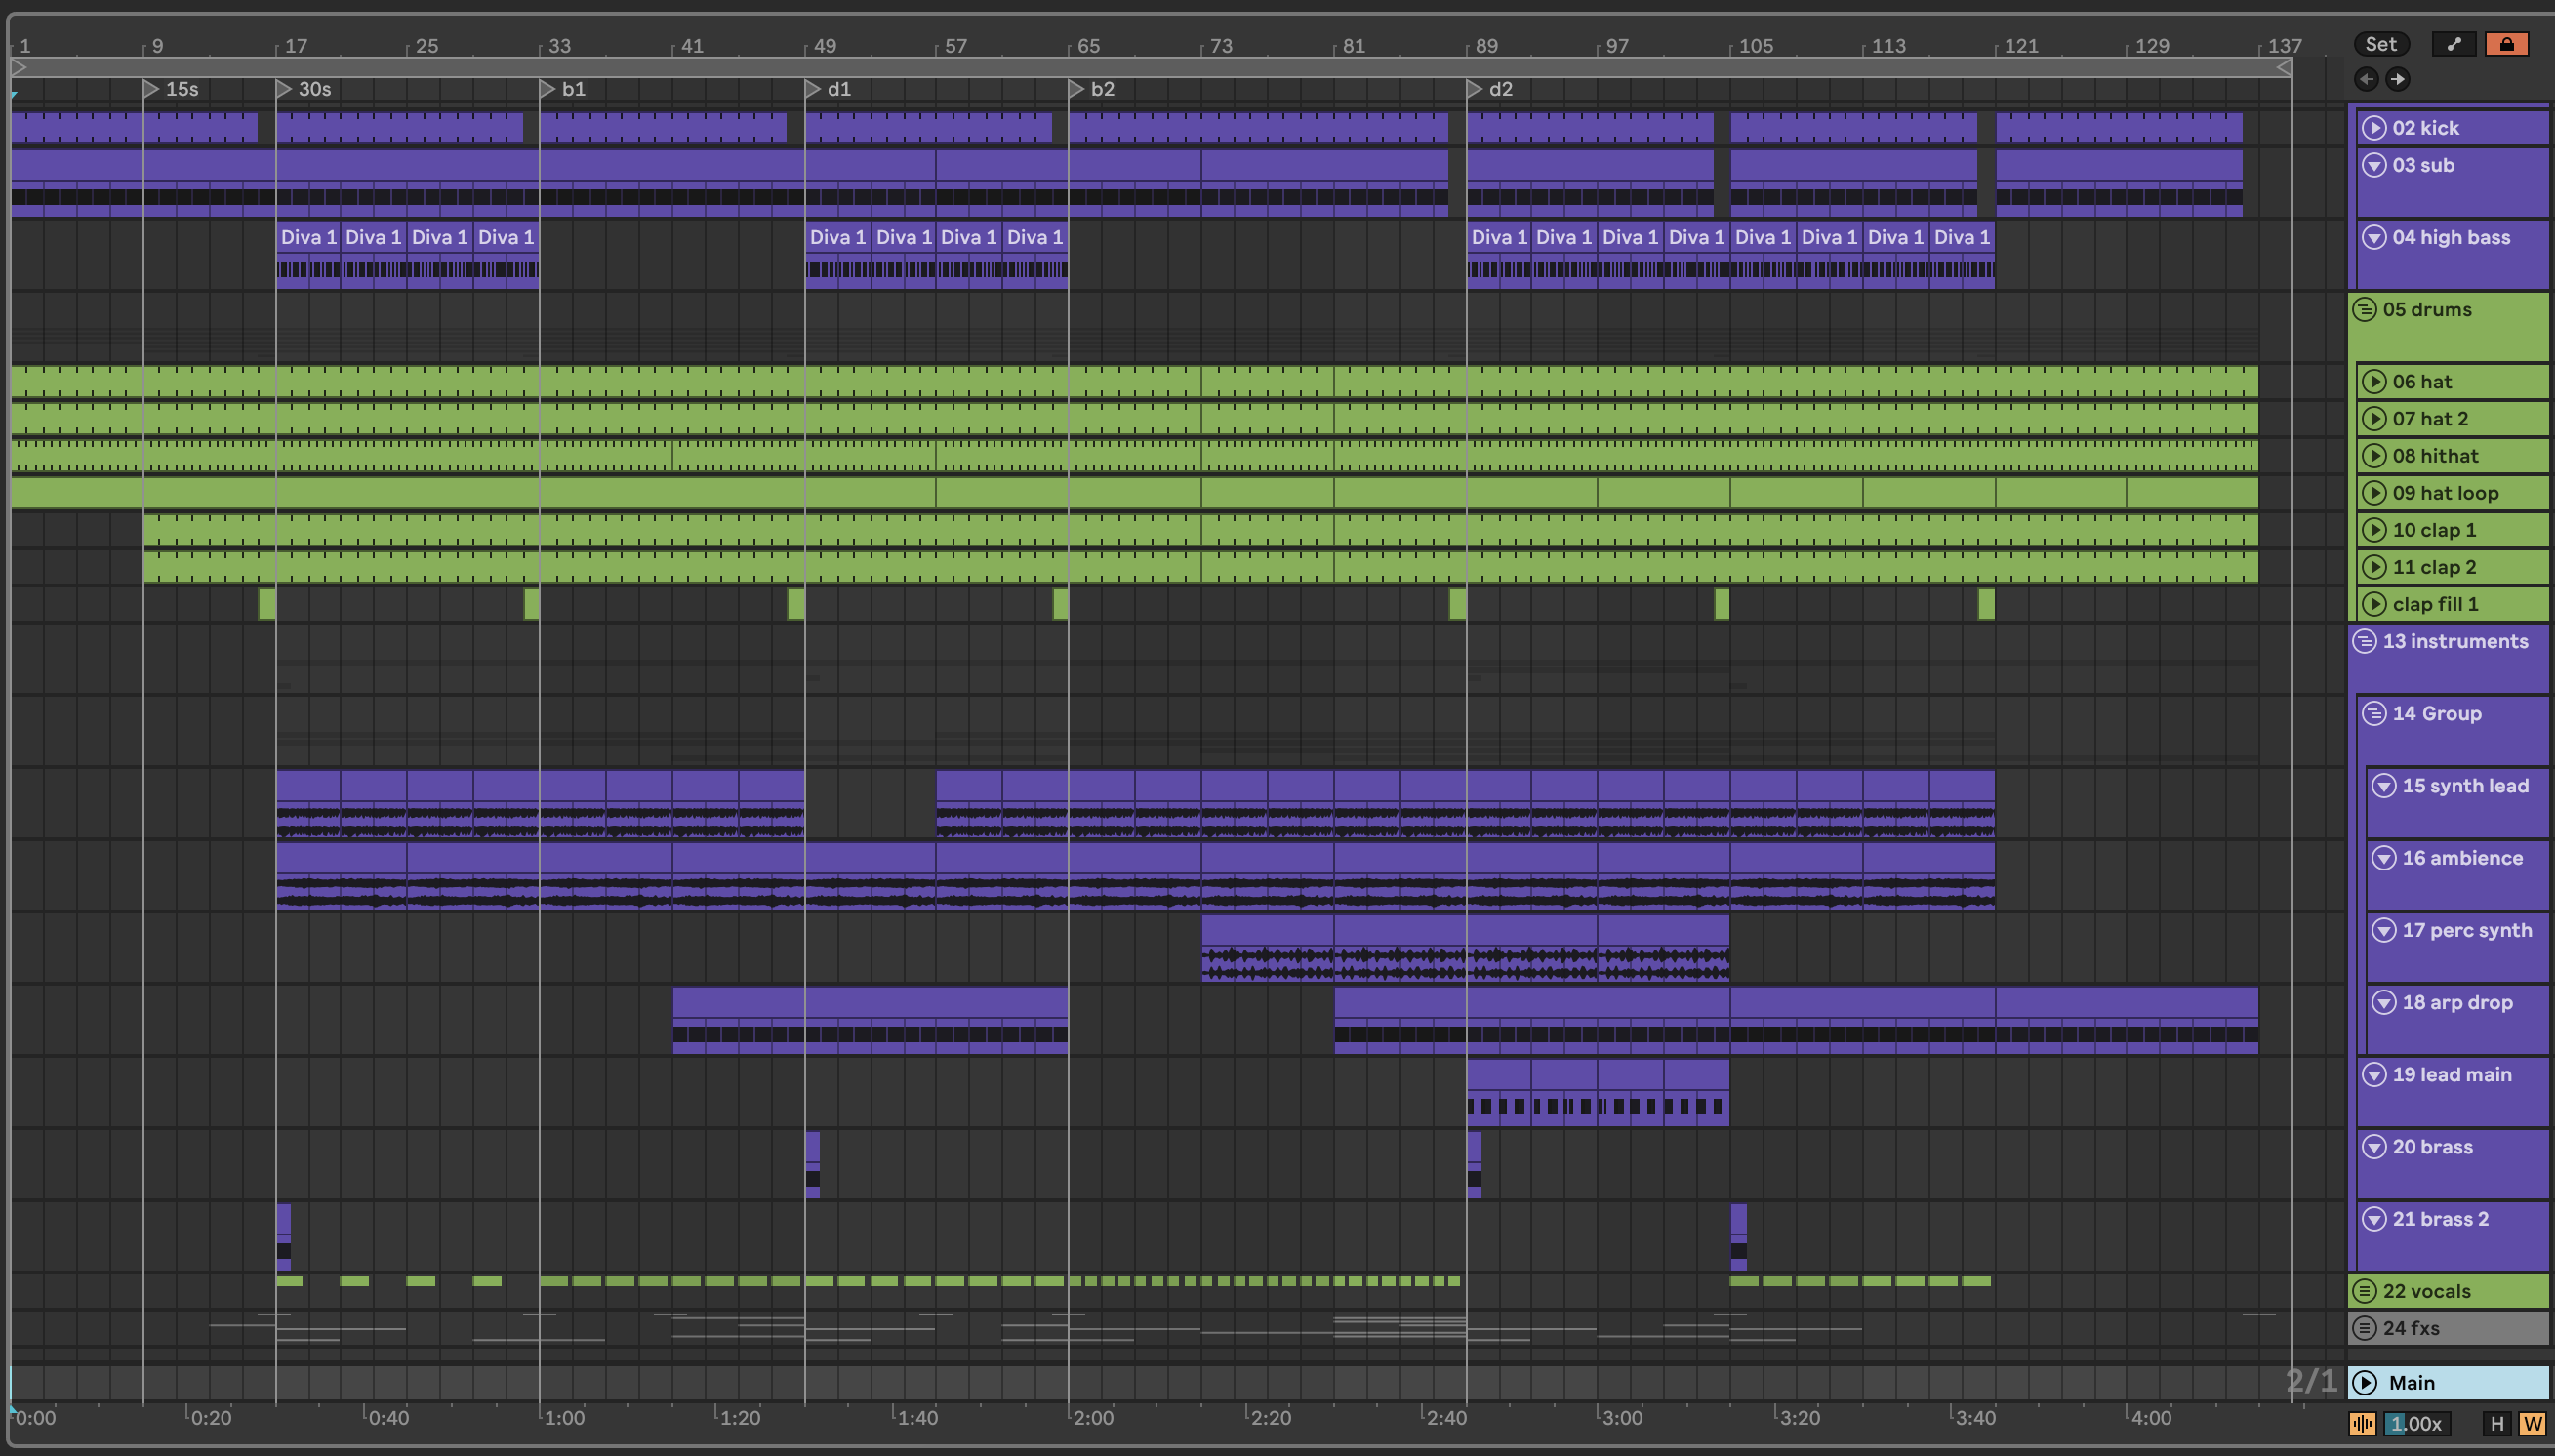Jump to previous locator arrow
The height and width of the screenshot is (1456, 2555).
click(2366, 79)
